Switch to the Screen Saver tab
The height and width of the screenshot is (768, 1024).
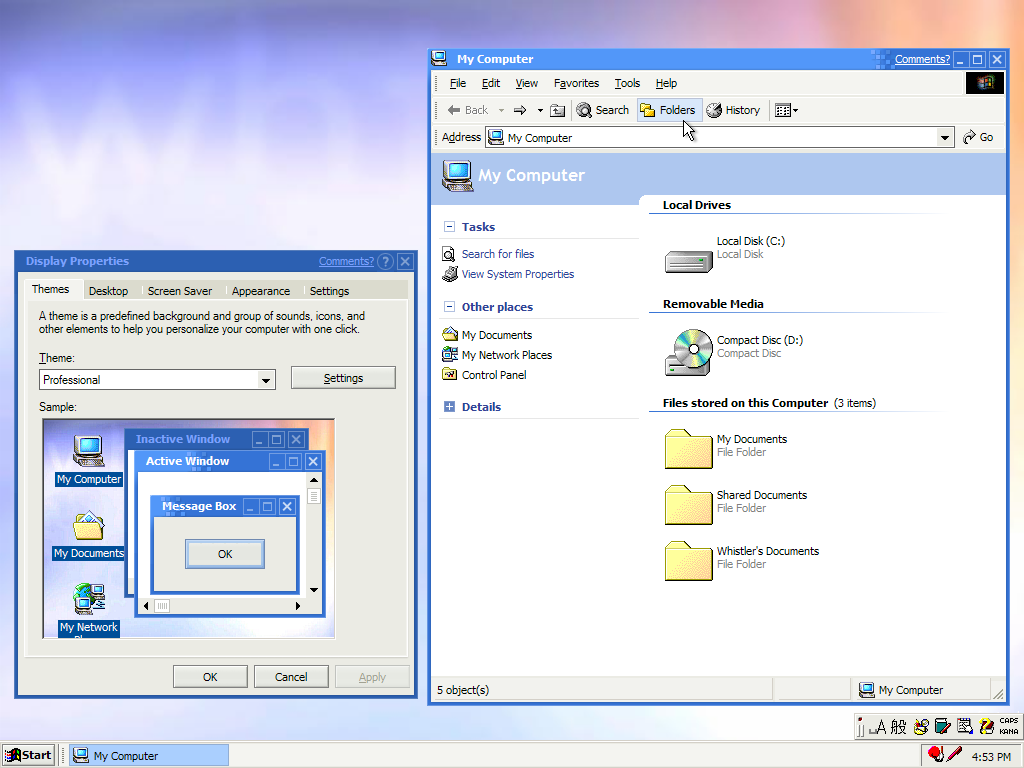(x=180, y=291)
